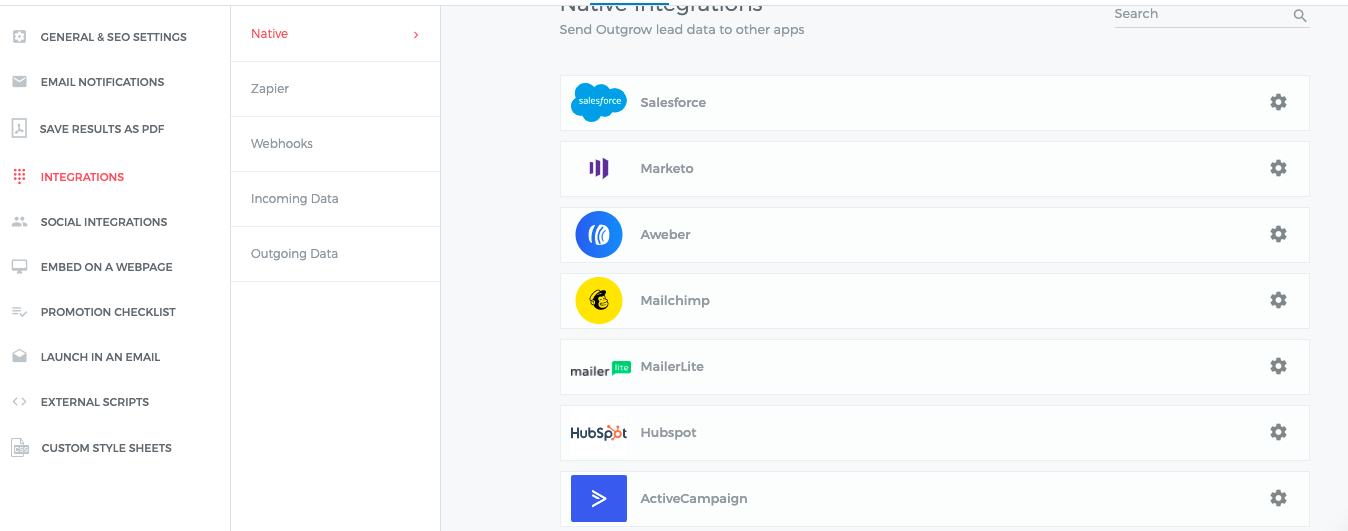Click the Marketo integration name
This screenshot has height=531, width=1348.
(x=667, y=168)
